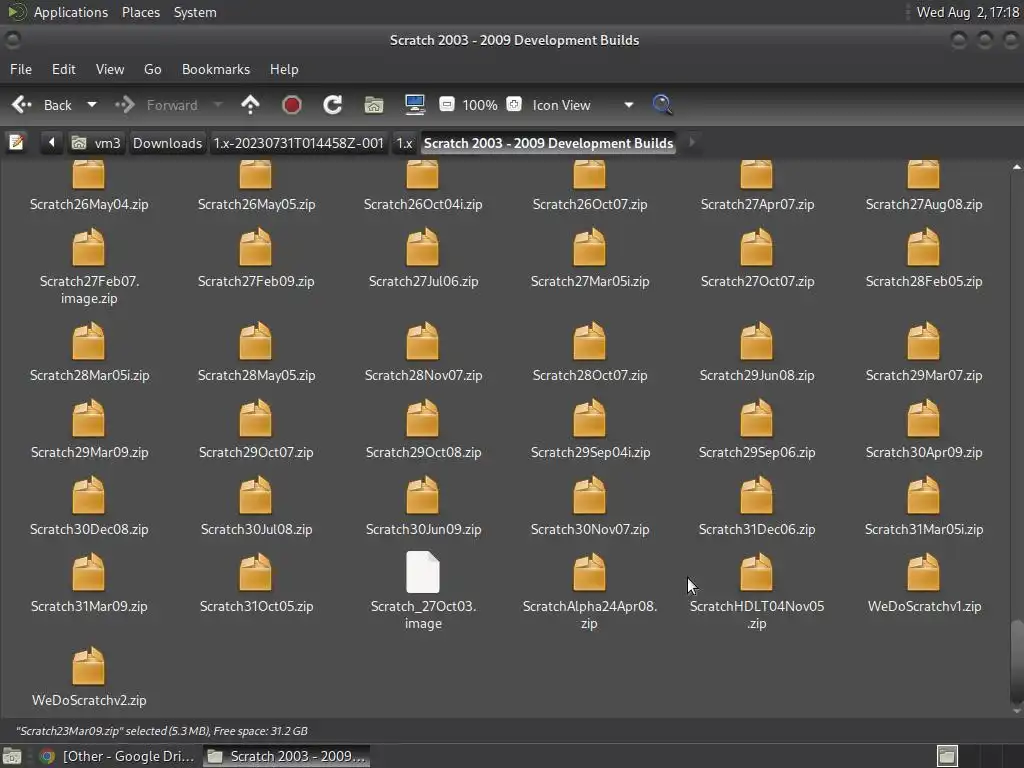Select the Scratch31Mar09.zip archive icon
This screenshot has height=768, width=1024.
[88, 571]
